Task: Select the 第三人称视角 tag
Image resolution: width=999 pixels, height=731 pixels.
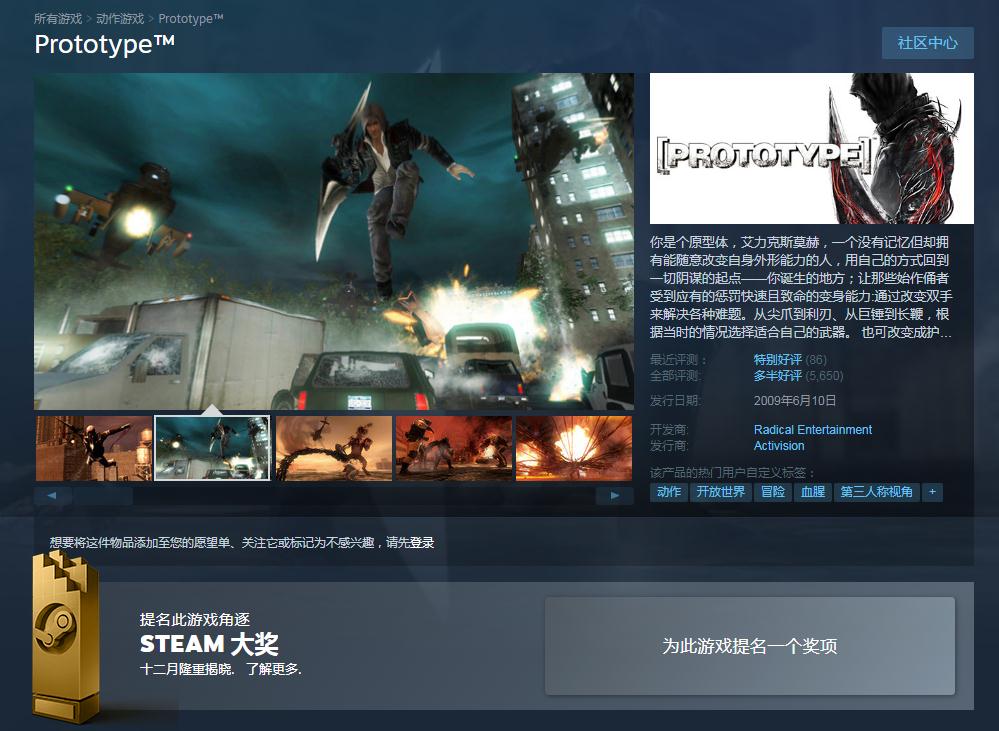Action: coord(877,492)
